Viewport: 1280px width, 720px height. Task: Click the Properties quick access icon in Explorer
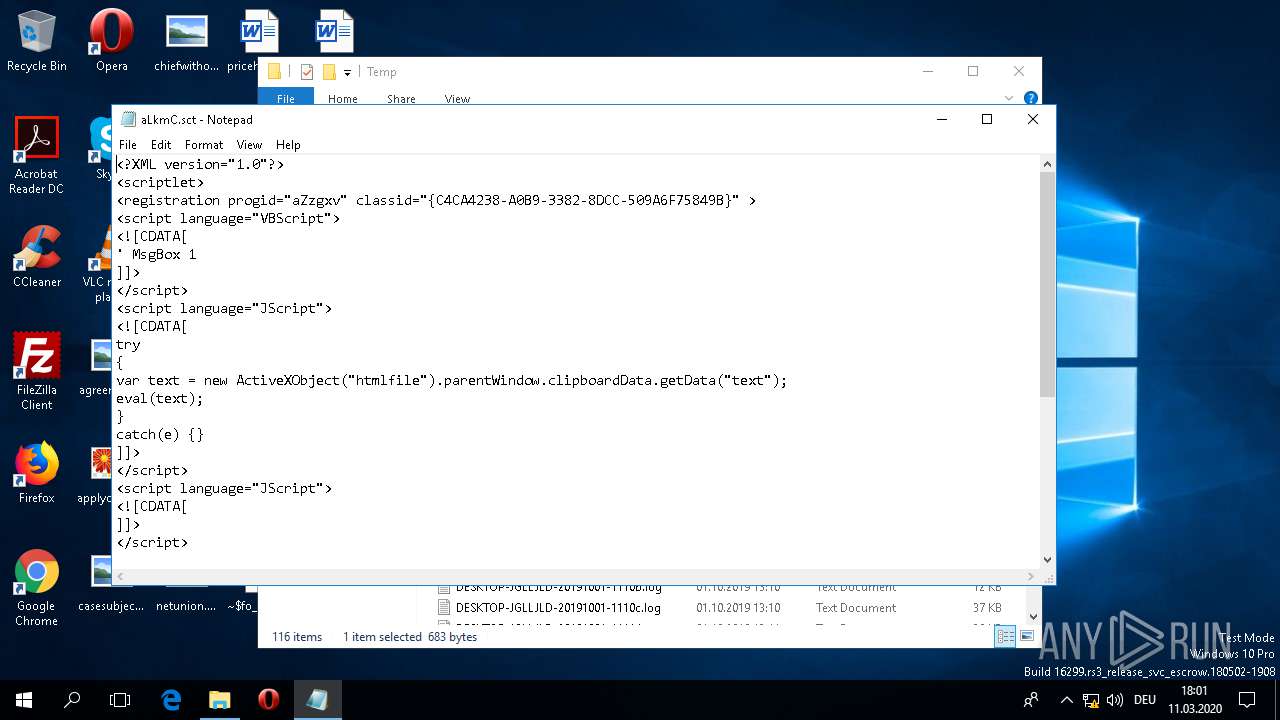(307, 72)
